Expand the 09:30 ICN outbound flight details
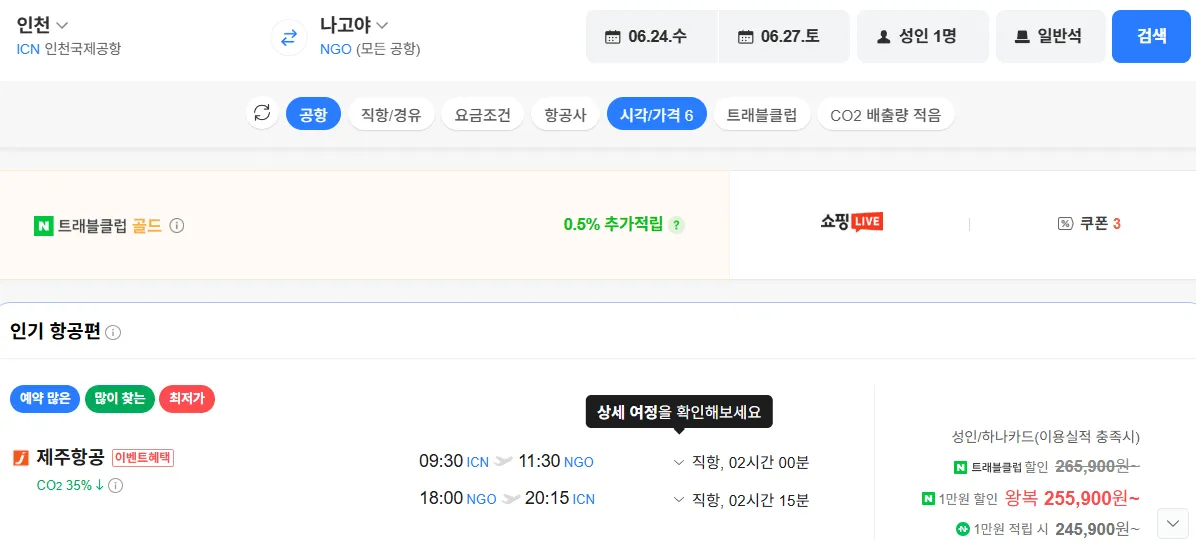1196x553 pixels. (x=679, y=462)
